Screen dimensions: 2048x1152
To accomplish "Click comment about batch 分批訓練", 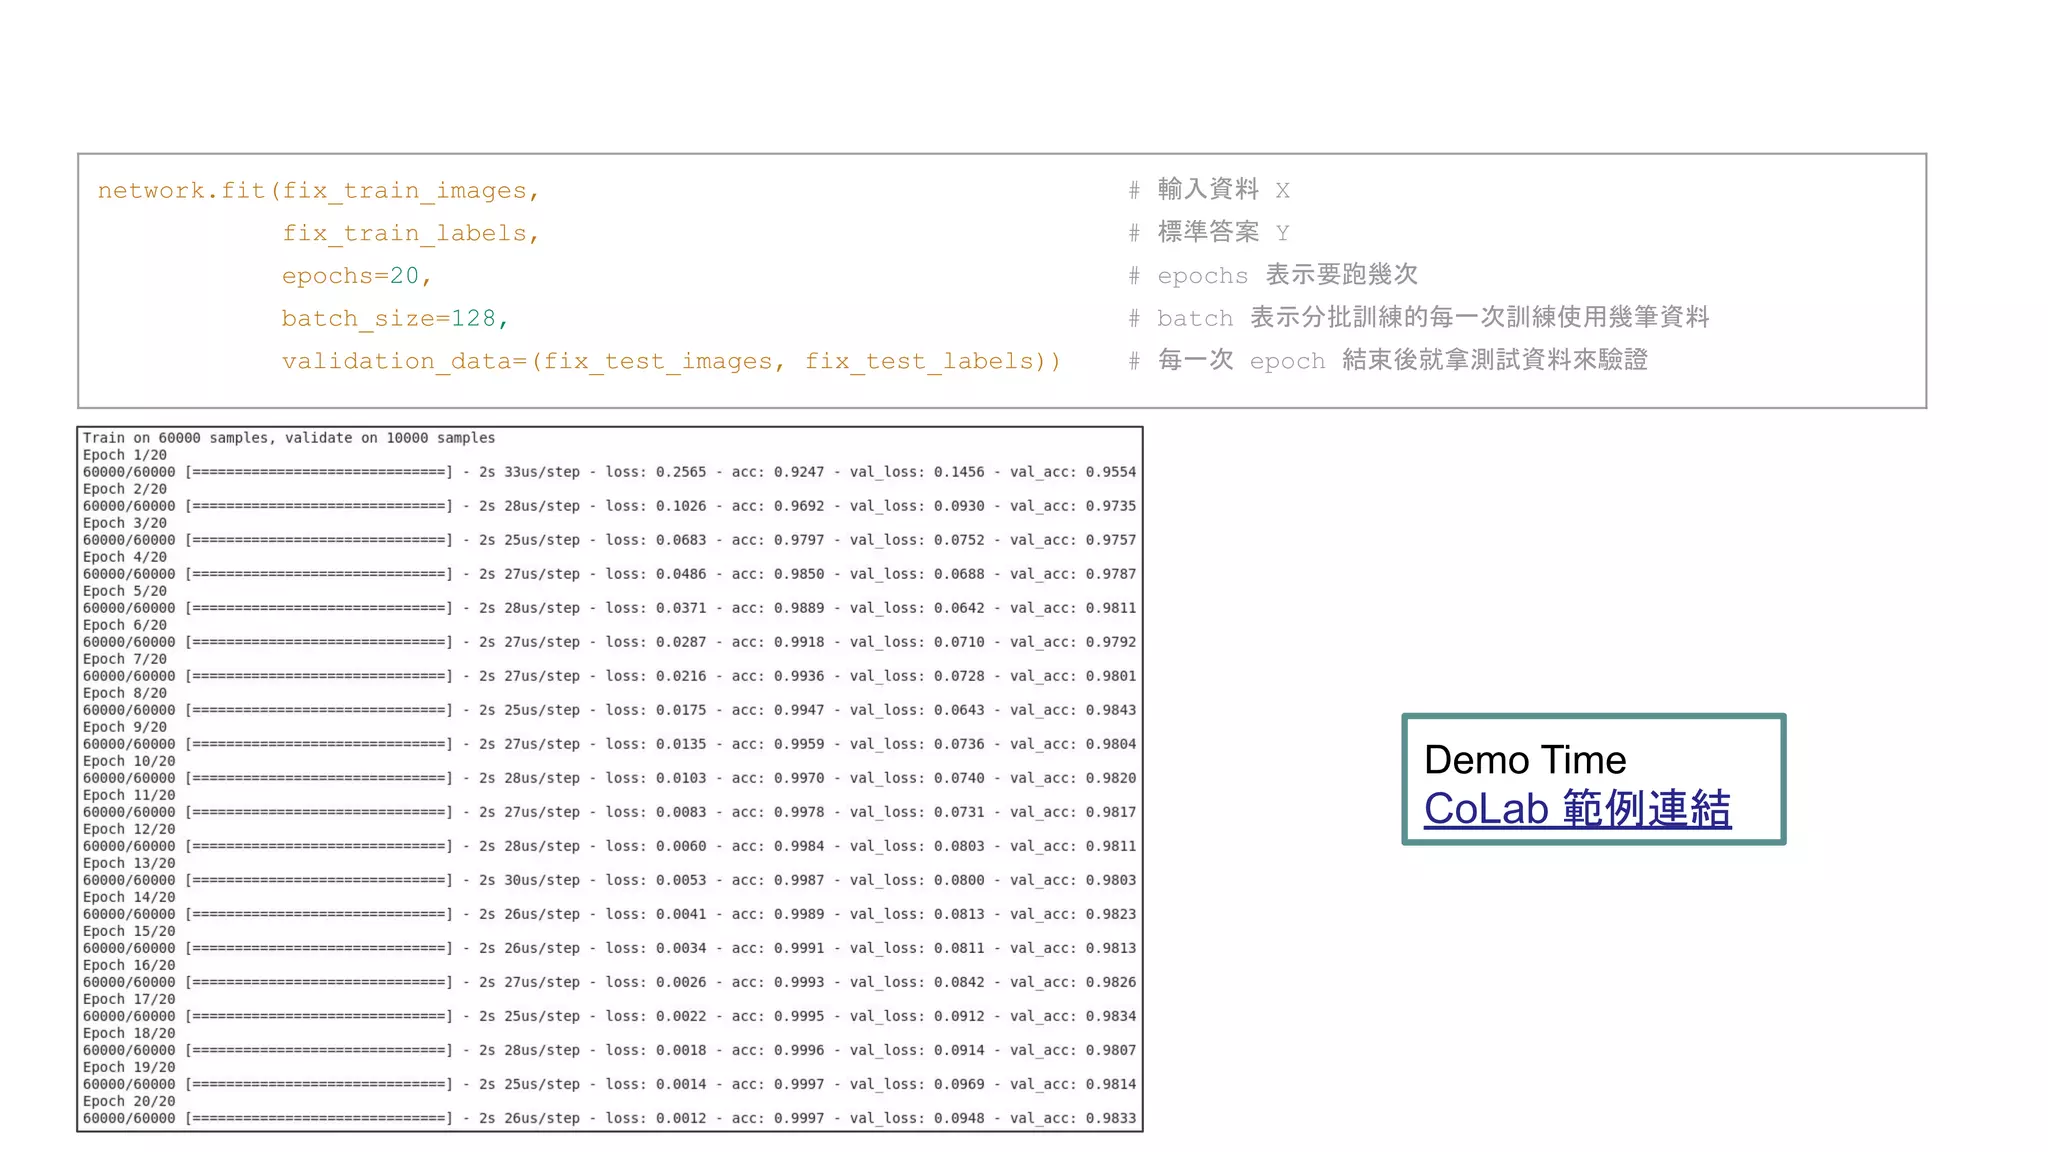I will (1419, 317).
